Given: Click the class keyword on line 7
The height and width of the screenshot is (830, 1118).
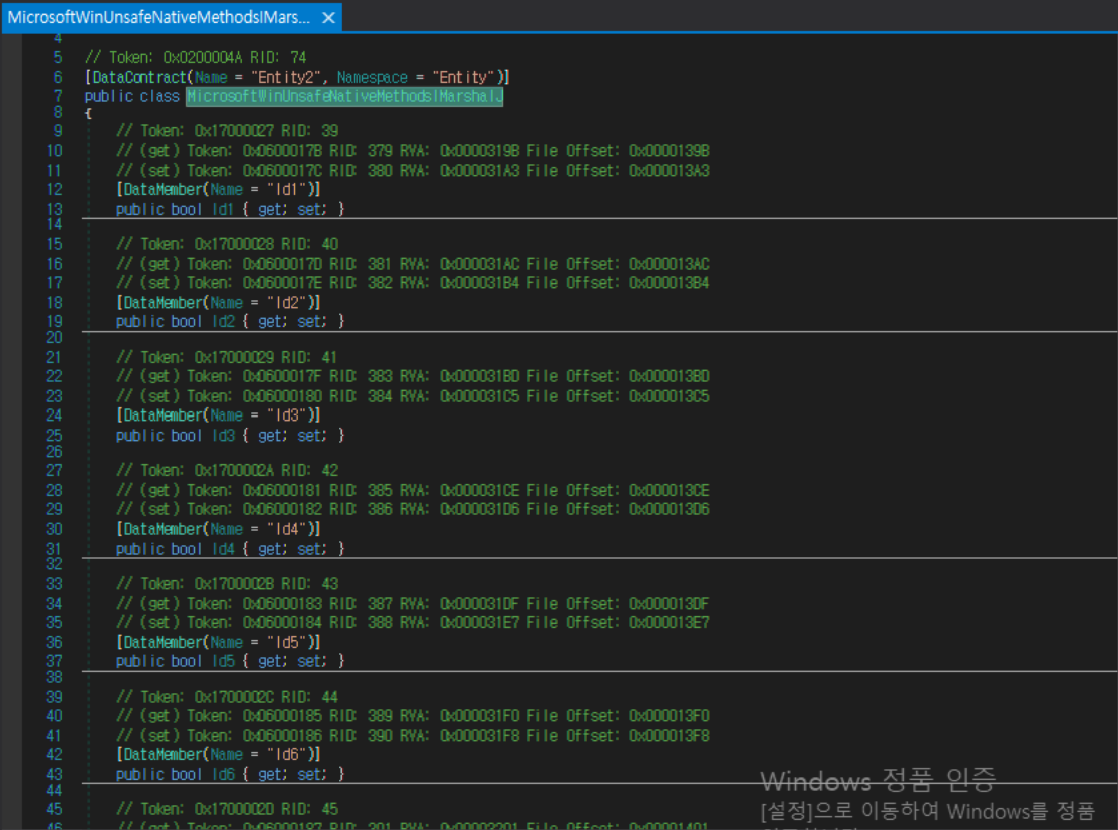Looking at the screenshot, I should [x=160, y=96].
